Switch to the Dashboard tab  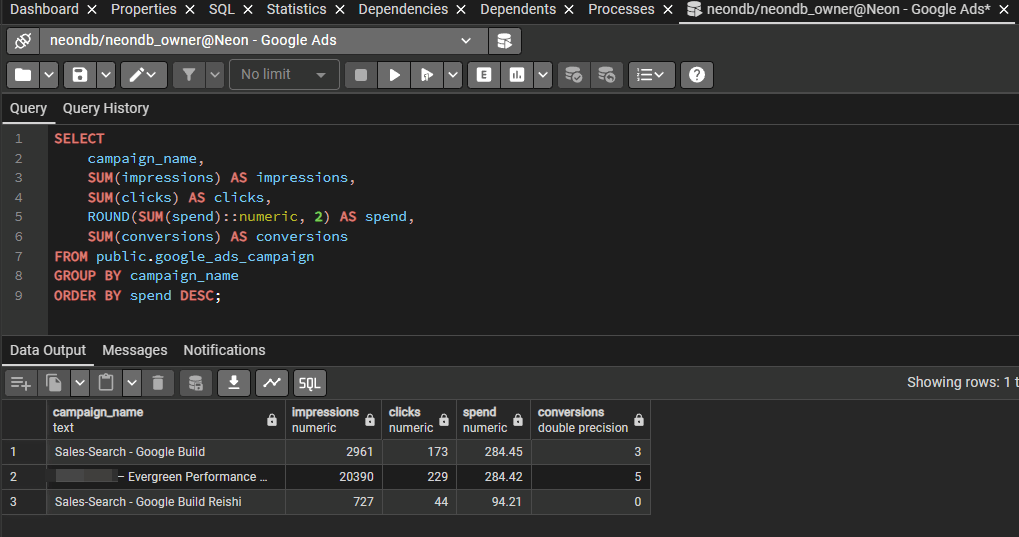44,9
